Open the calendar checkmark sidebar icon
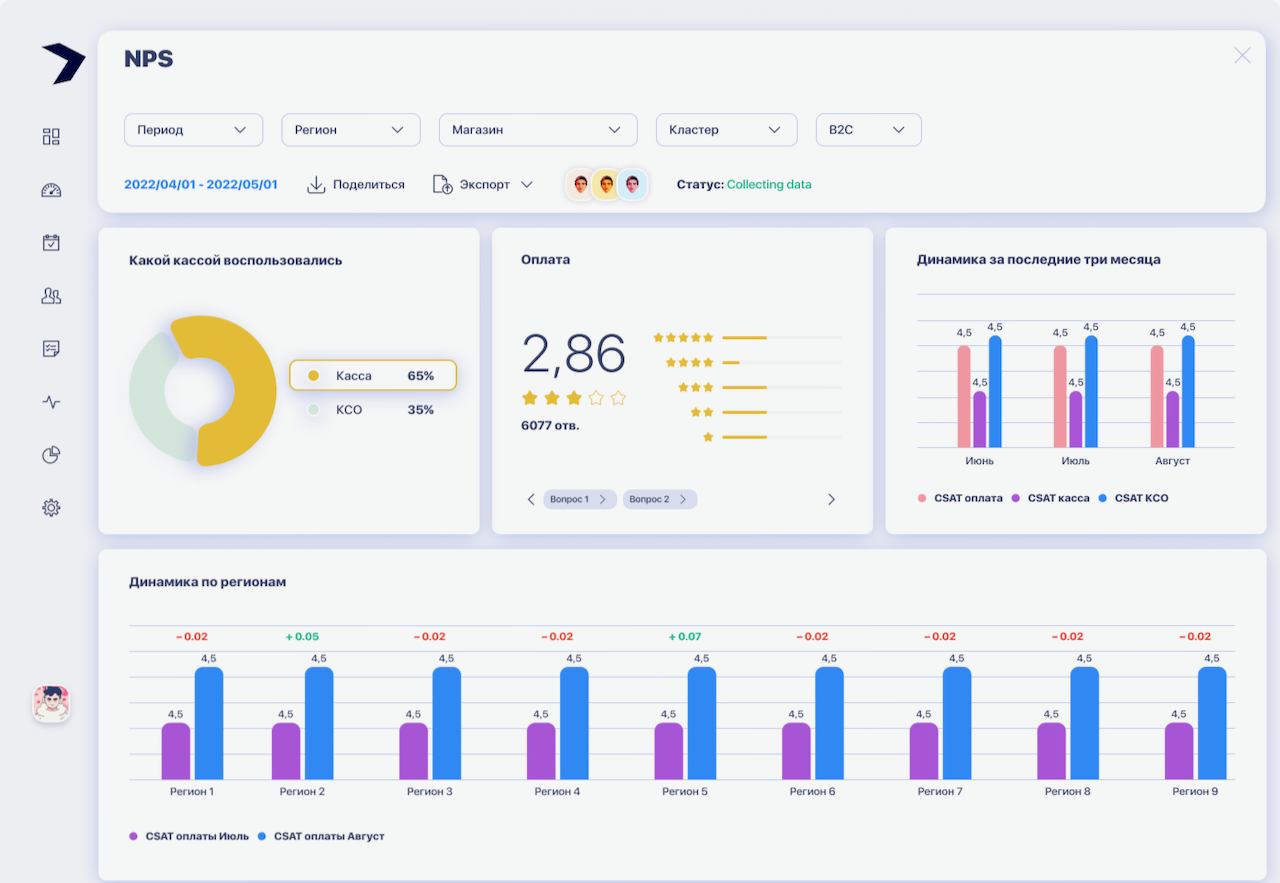The image size is (1280, 883). 51,243
